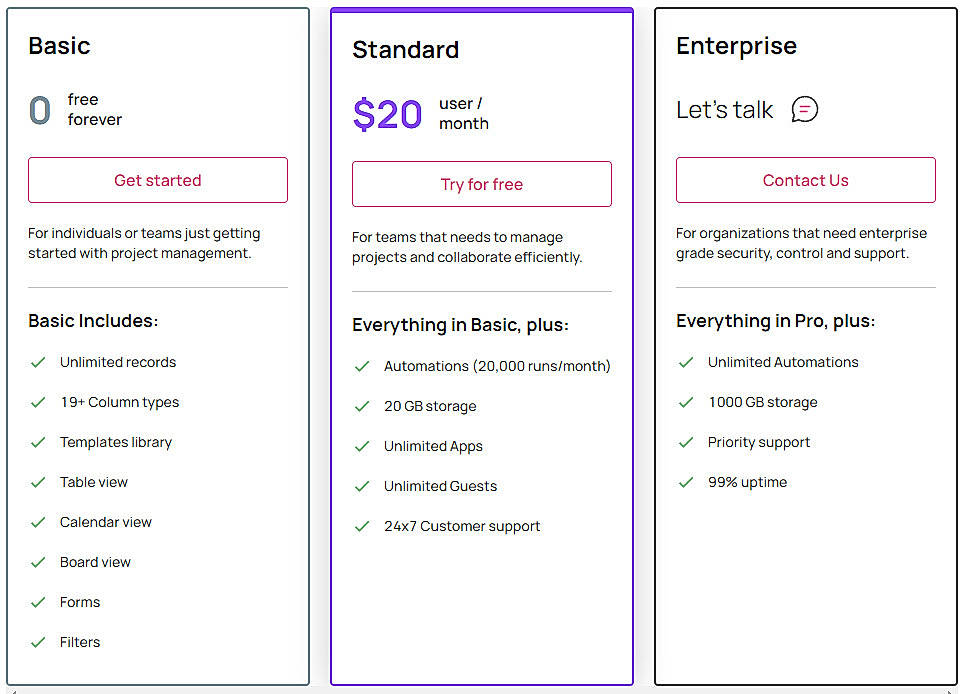The height and width of the screenshot is (694, 966).
Task: Click the checkmark beside Unlimited Guests
Action: (x=362, y=486)
